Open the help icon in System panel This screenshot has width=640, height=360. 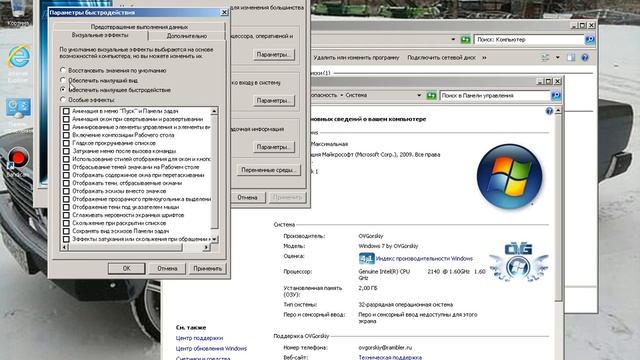[x=549, y=111]
